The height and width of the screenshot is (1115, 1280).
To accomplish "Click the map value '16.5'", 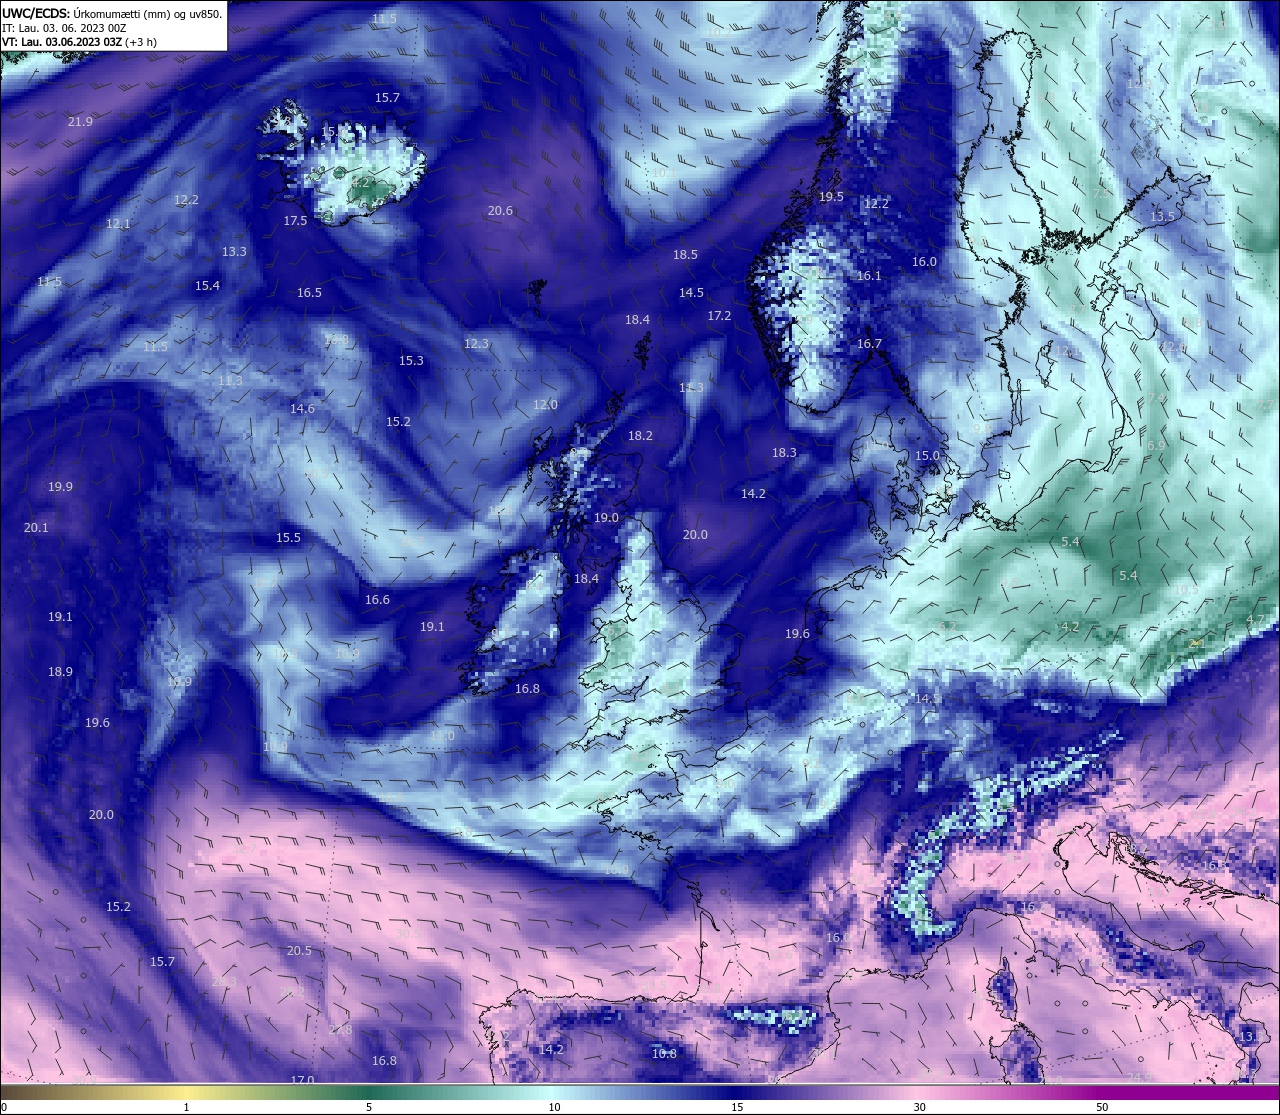I will point(309,292).
